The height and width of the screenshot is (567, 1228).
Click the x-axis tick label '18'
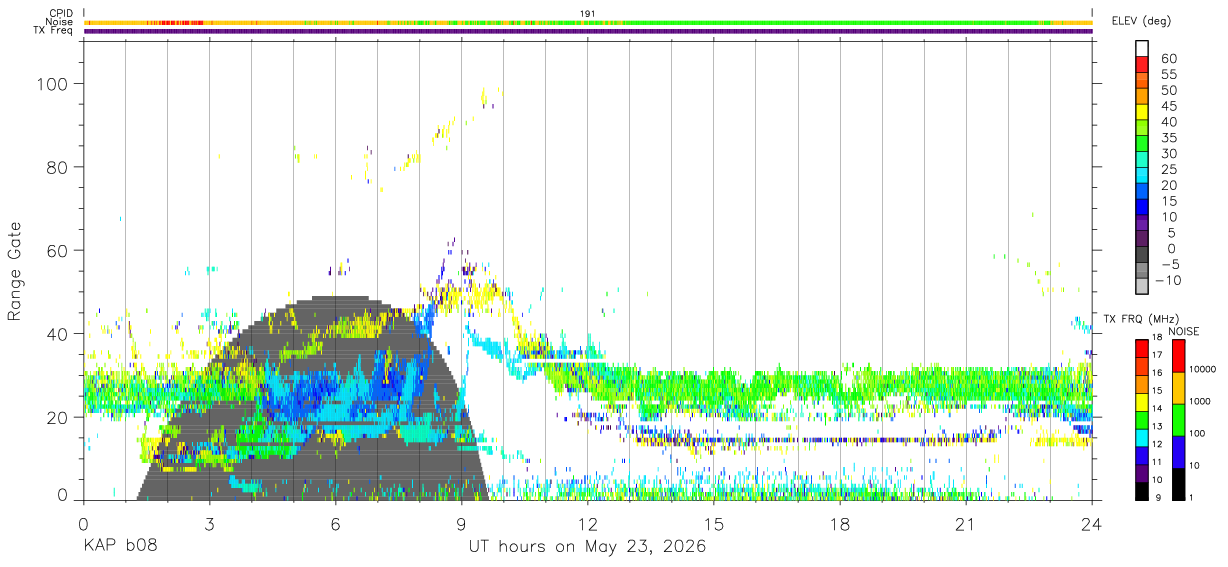point(840,524)
